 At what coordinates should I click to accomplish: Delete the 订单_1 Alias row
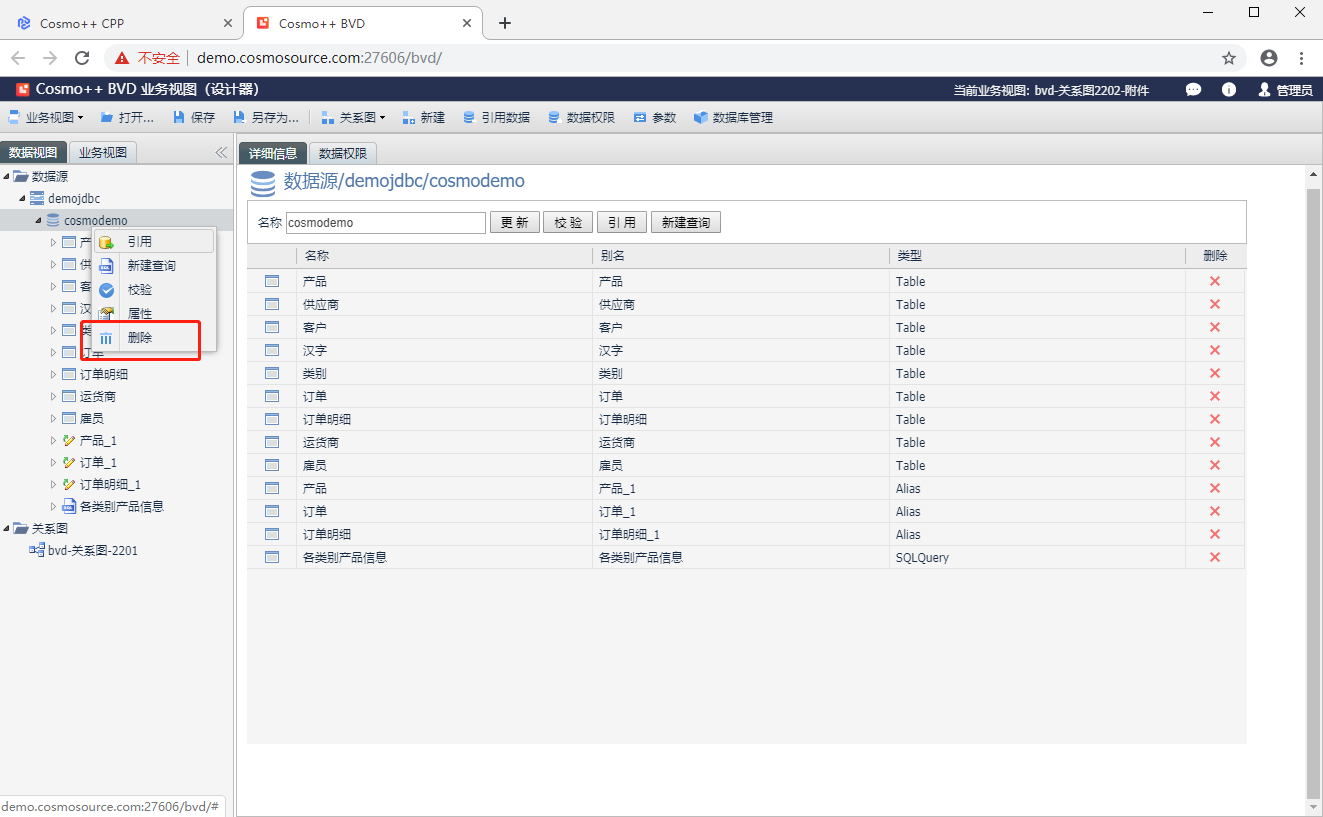click(x=1215, y=511)
